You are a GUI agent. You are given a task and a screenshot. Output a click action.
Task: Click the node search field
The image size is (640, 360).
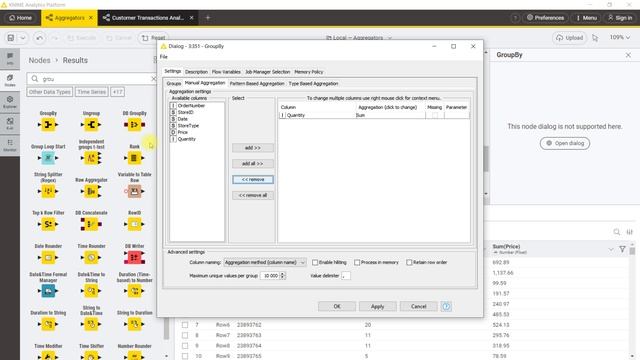[92, 79]
